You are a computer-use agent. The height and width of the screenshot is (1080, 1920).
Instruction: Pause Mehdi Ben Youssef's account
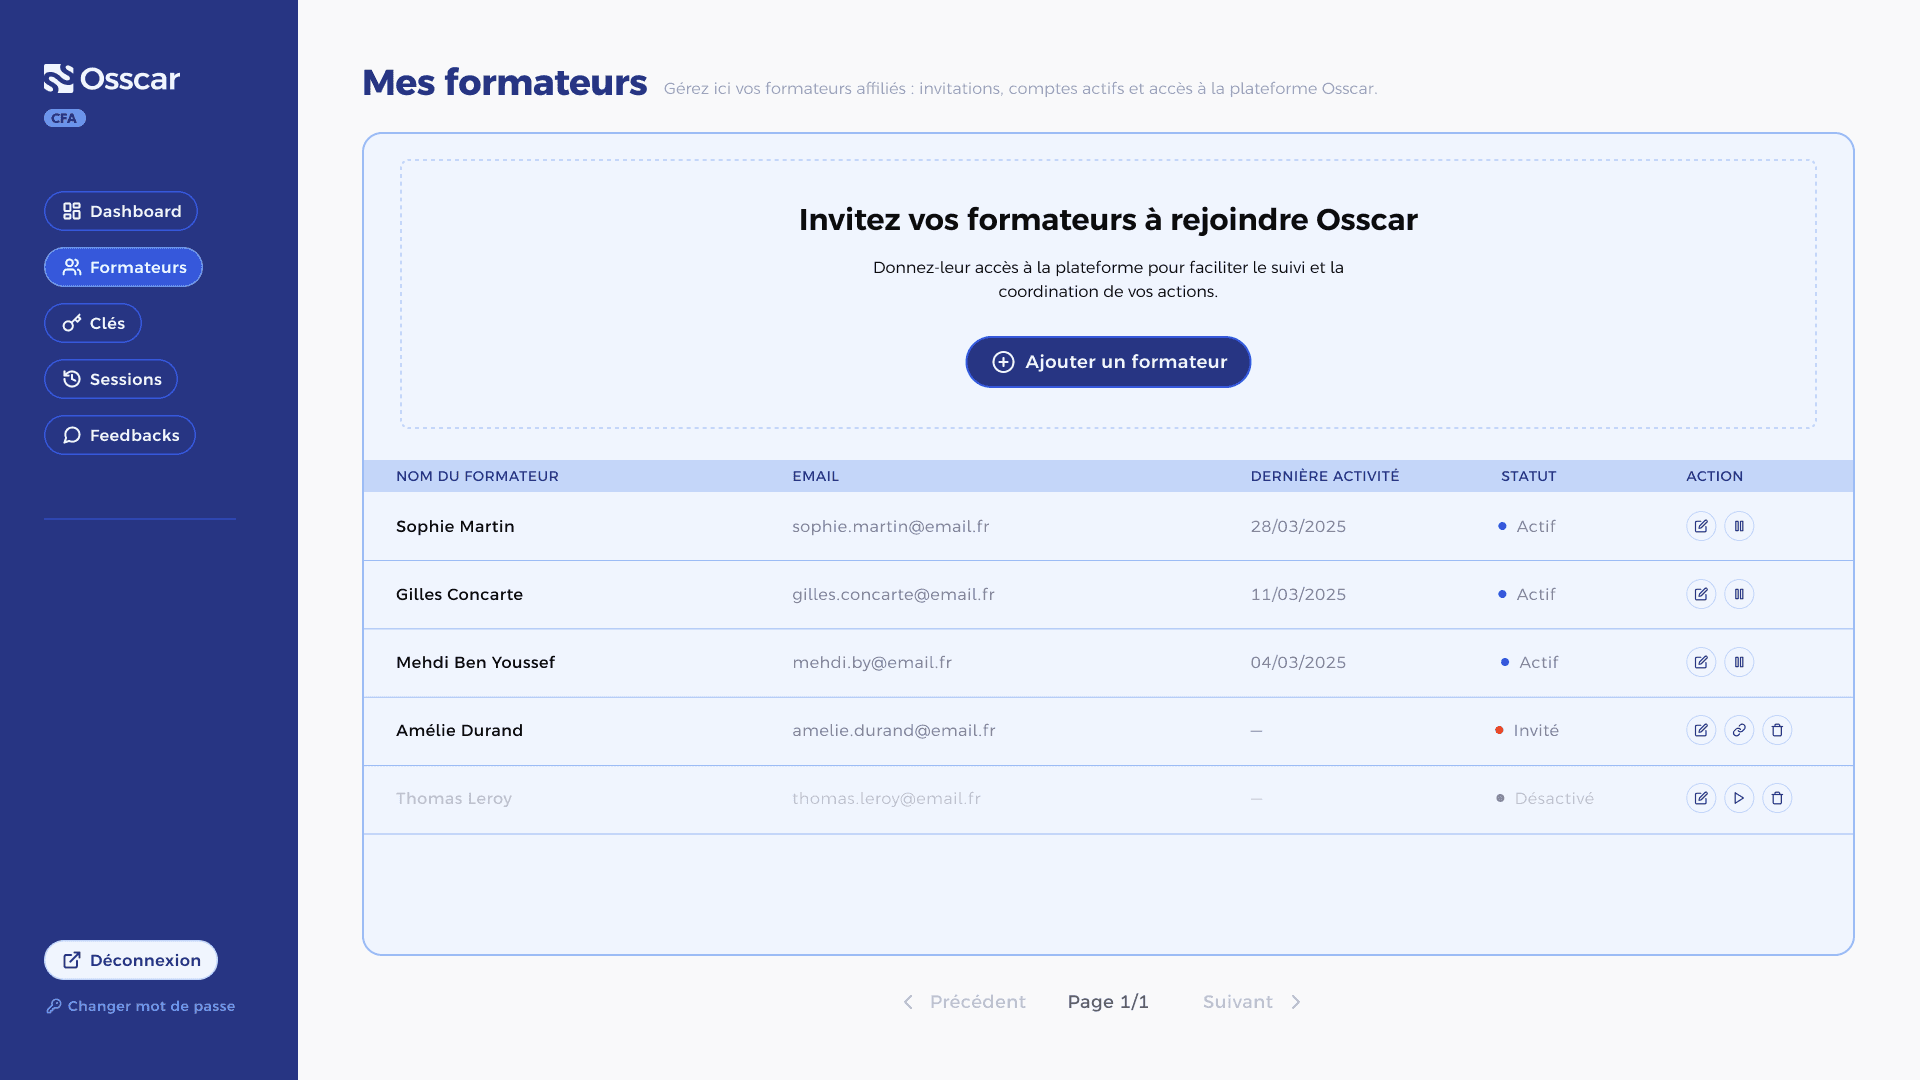click(1739, 662)
